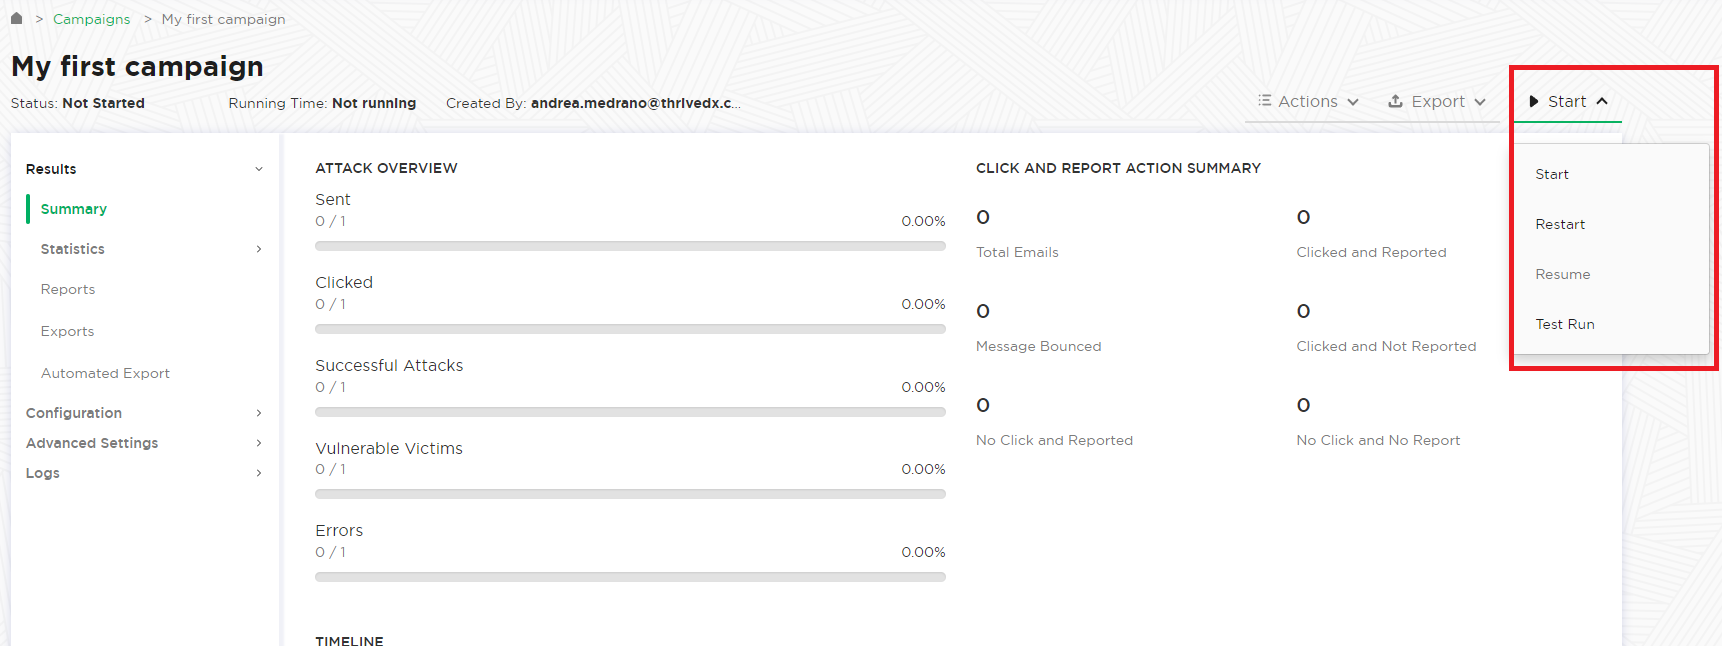Click the Export upload icon
1722x667 pixels.
[1395, 101]
